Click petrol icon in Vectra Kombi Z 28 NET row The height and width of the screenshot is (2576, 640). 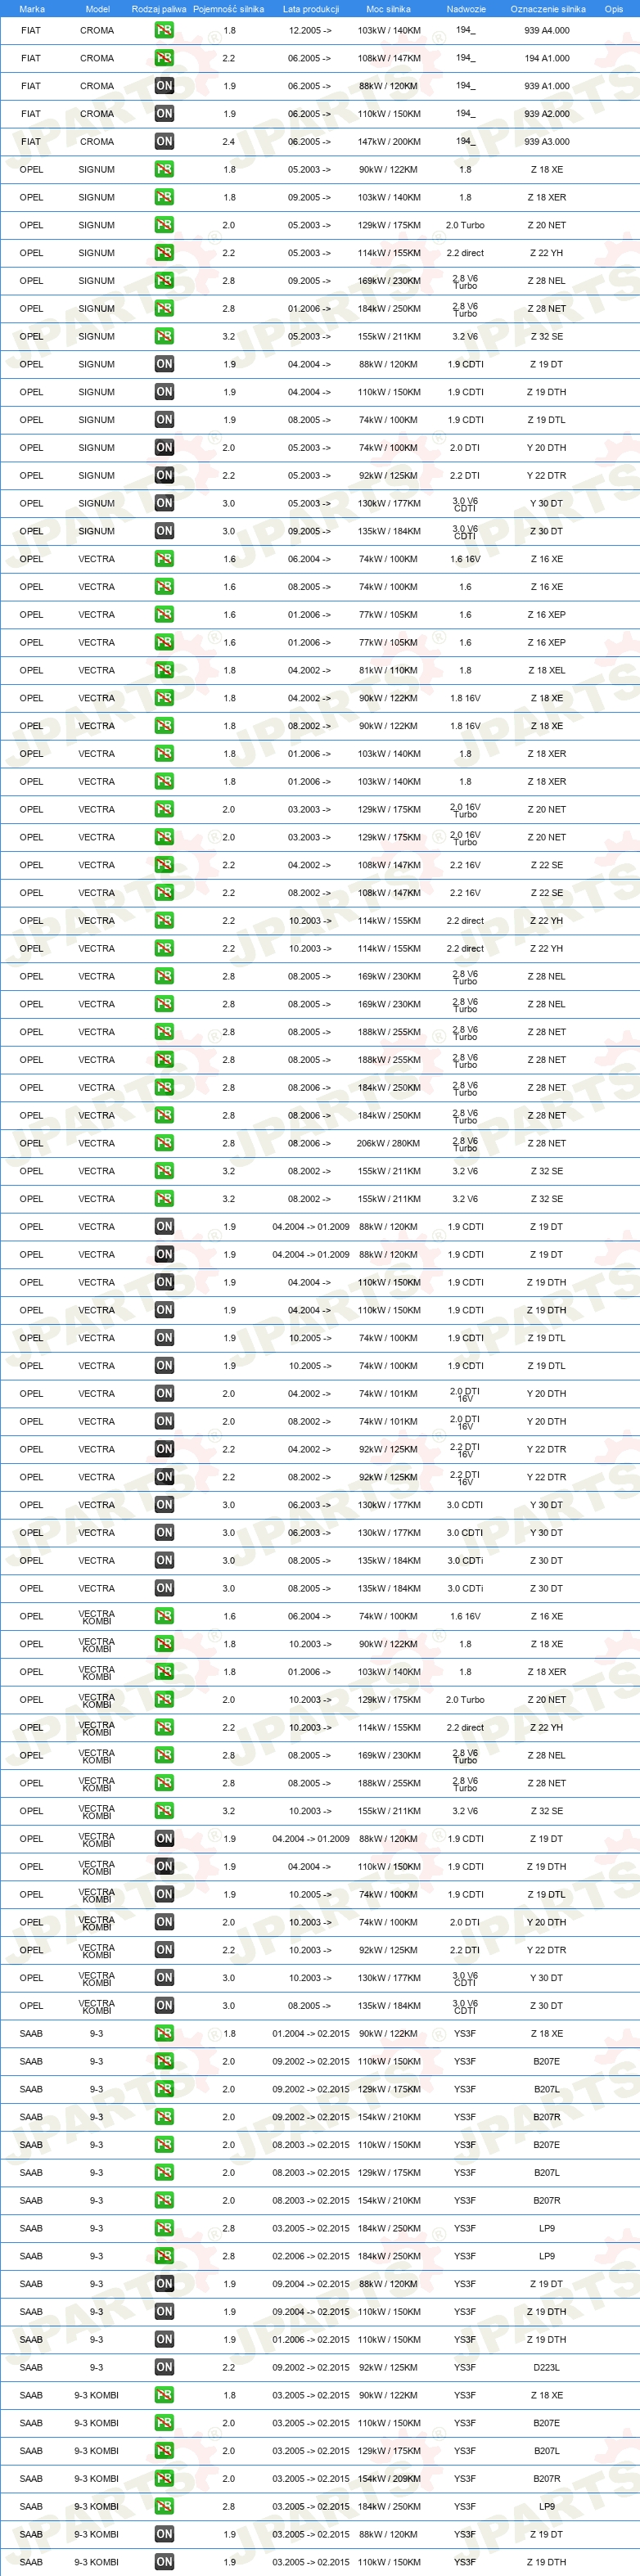164,1783
